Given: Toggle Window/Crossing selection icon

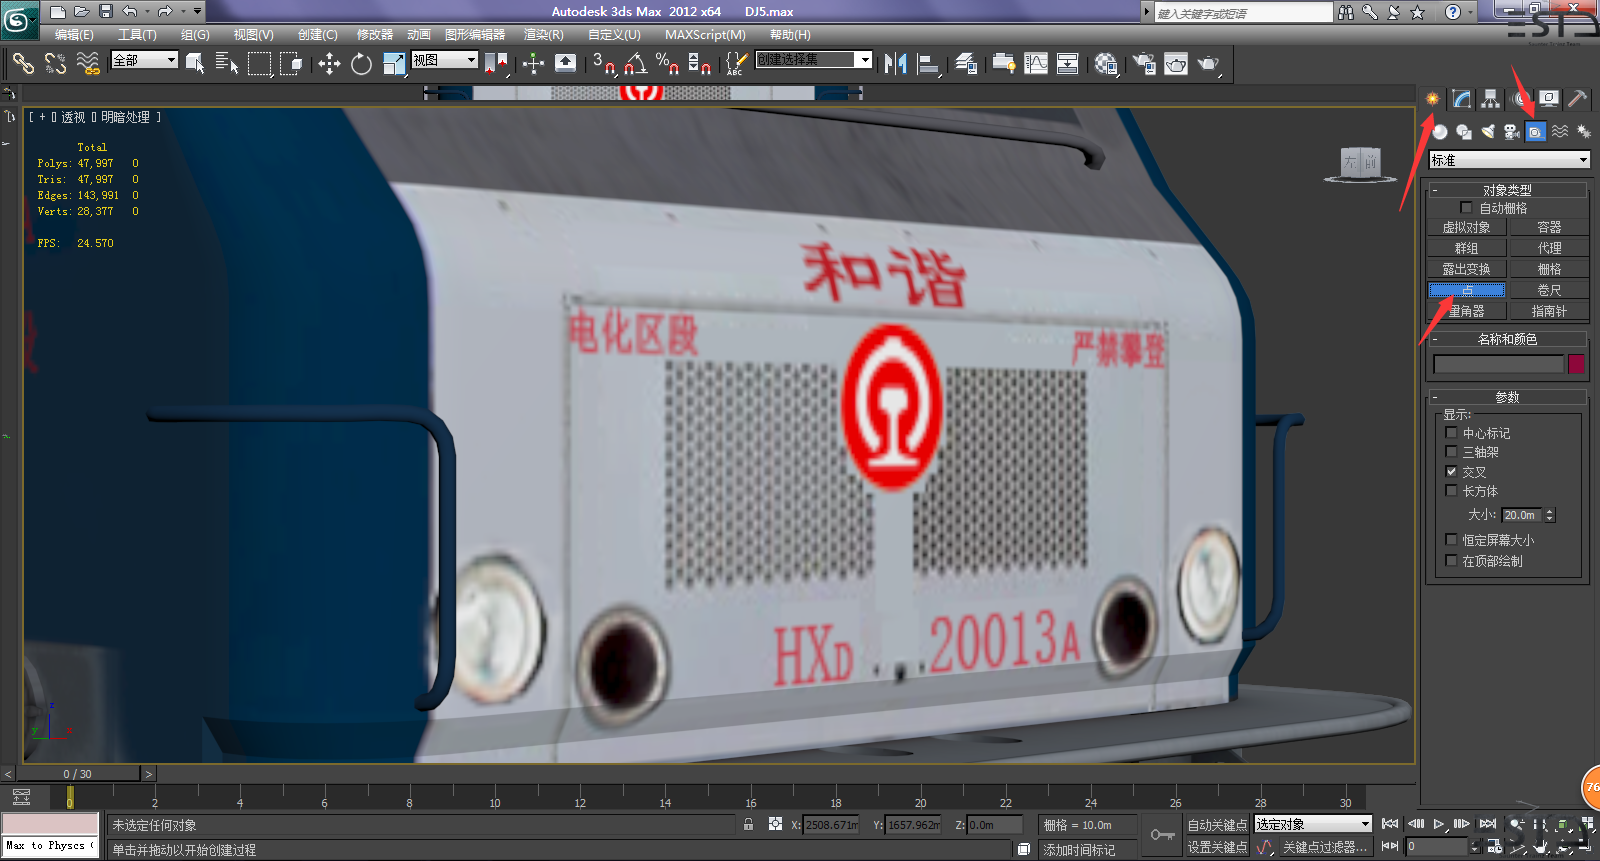Looking at the screenshot, I should point(291,64).
